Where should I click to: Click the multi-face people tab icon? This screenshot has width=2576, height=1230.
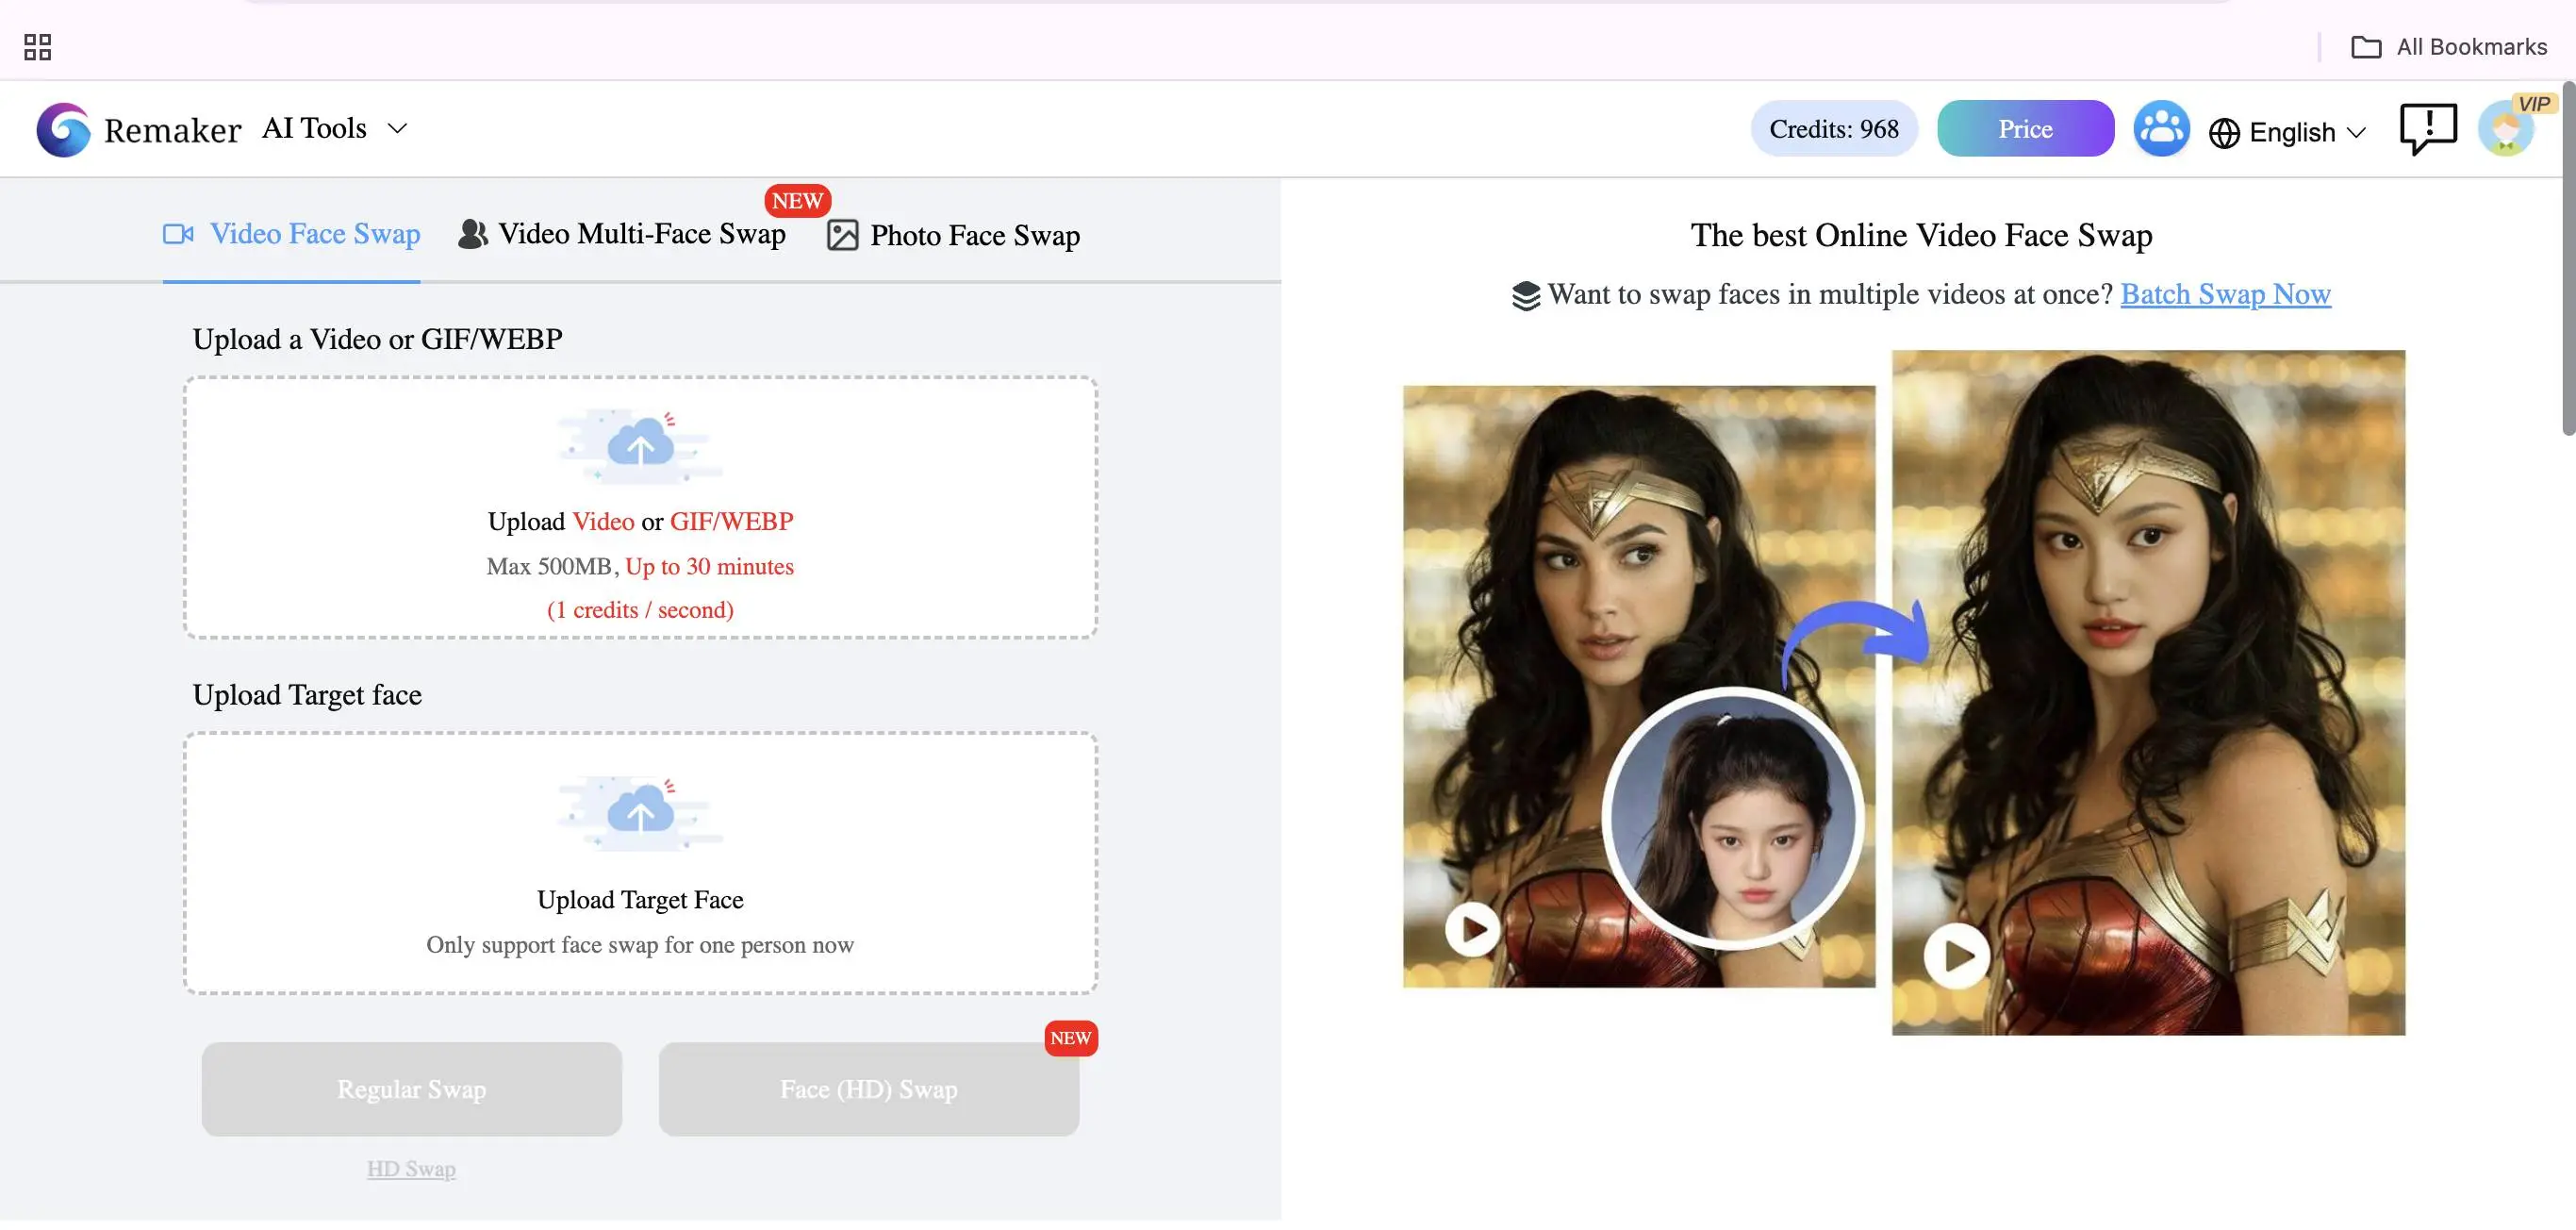point(472,234)
